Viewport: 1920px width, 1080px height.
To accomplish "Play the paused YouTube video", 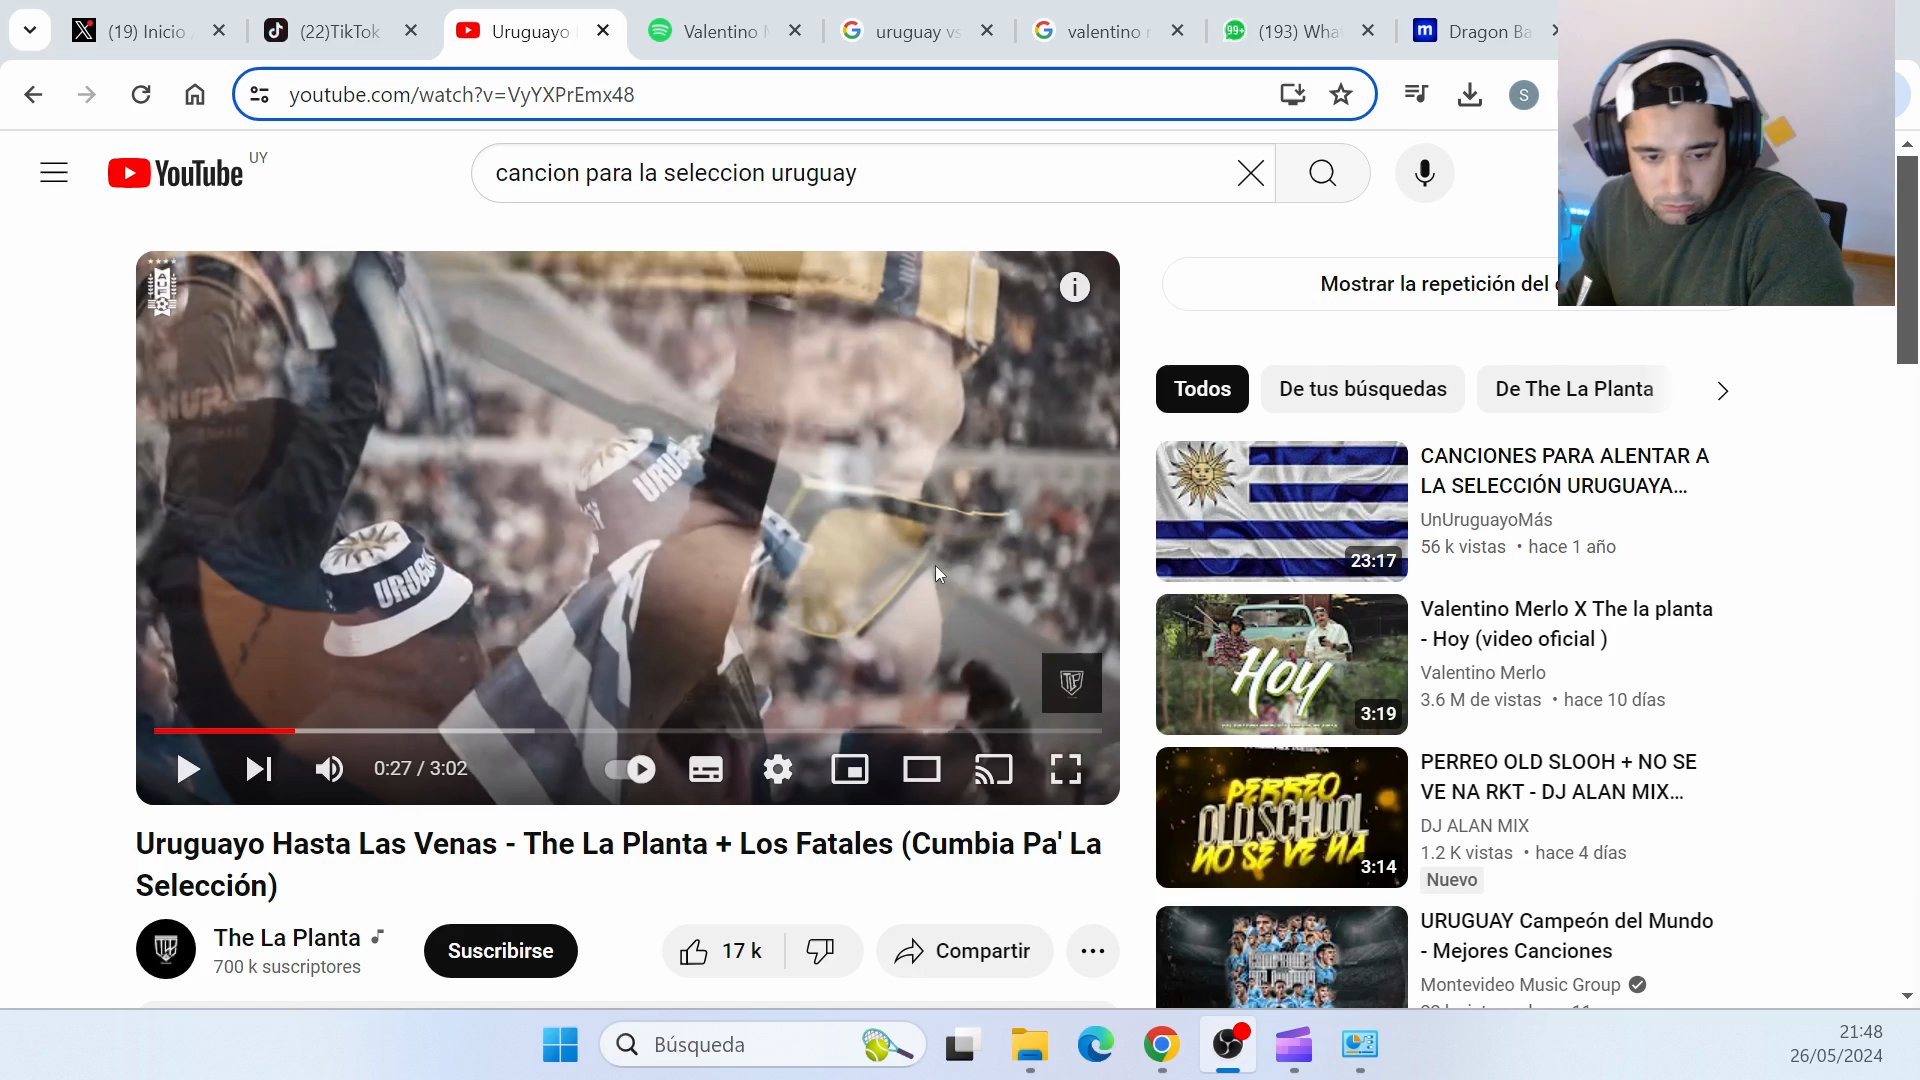I will point(187,769).
